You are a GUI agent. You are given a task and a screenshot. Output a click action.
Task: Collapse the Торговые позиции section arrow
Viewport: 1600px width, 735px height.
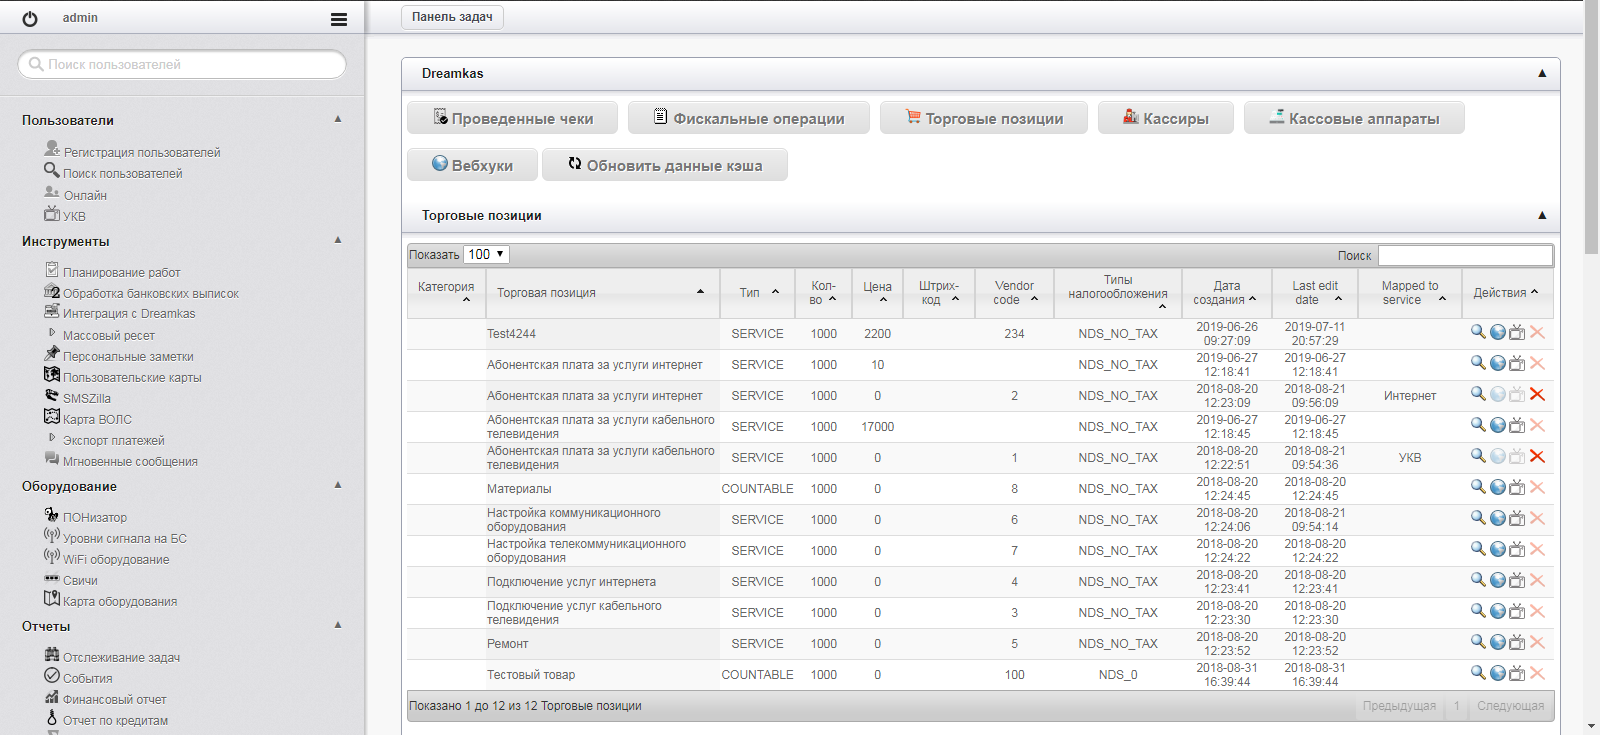(x=1542, y=215)
